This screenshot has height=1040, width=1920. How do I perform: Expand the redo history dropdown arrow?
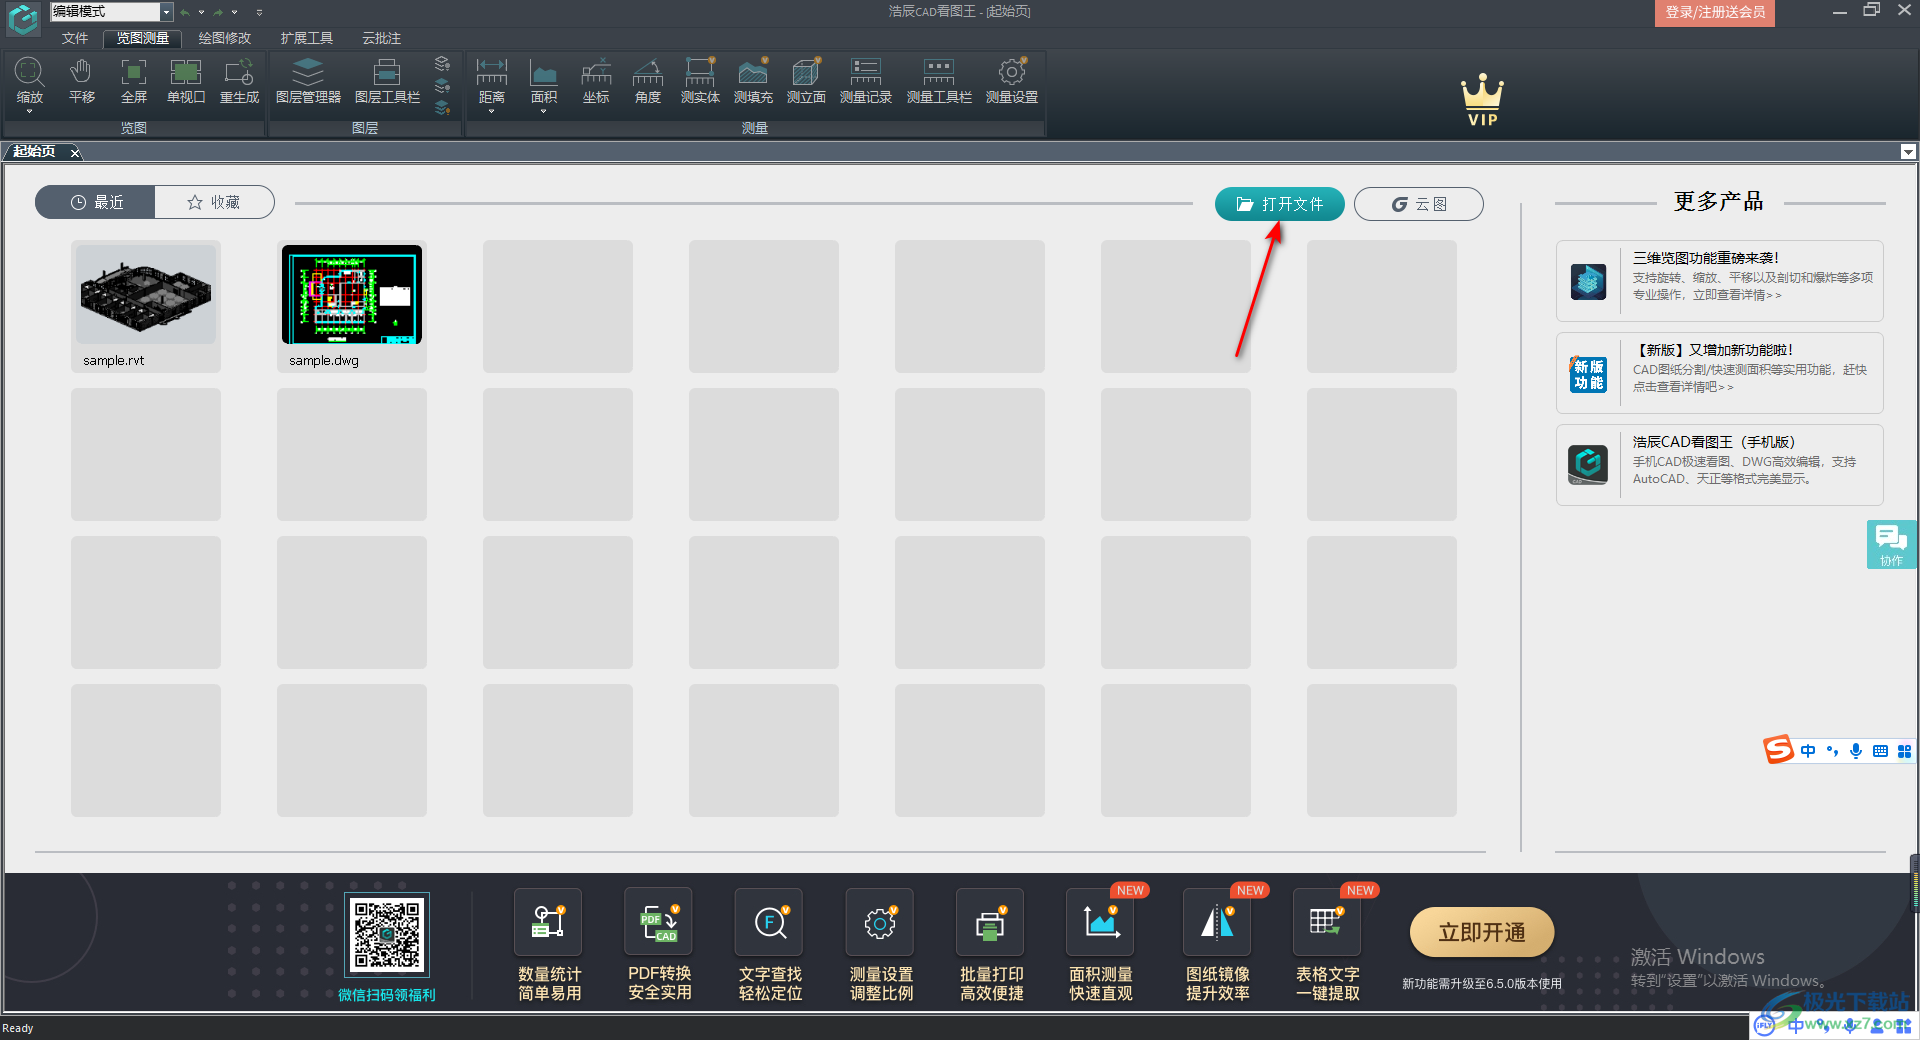click(x=234, y=12)
